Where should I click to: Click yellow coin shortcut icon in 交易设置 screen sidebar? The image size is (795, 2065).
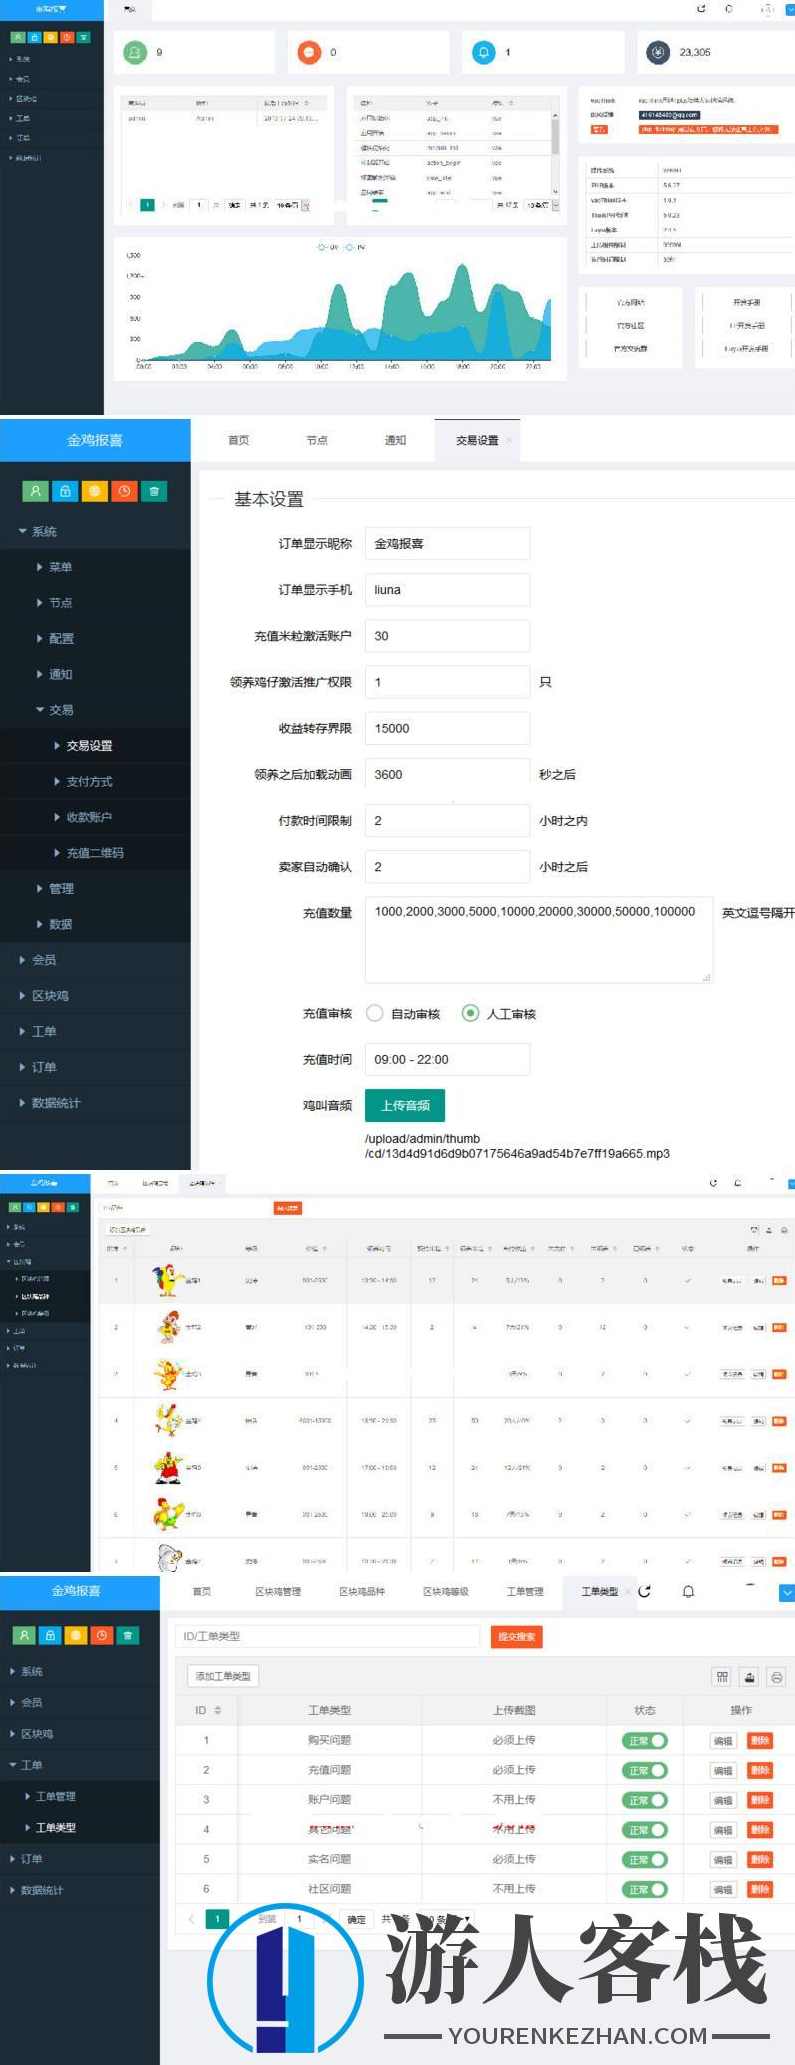(x=95, y=491)
